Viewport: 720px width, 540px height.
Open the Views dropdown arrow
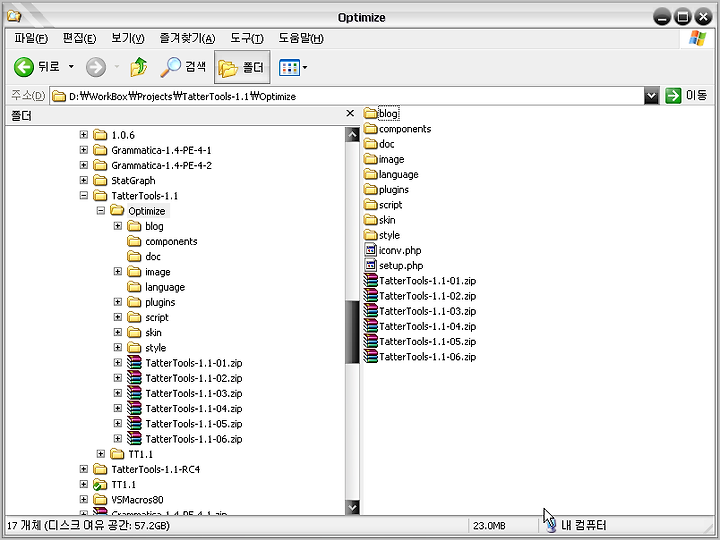(305, 68)
